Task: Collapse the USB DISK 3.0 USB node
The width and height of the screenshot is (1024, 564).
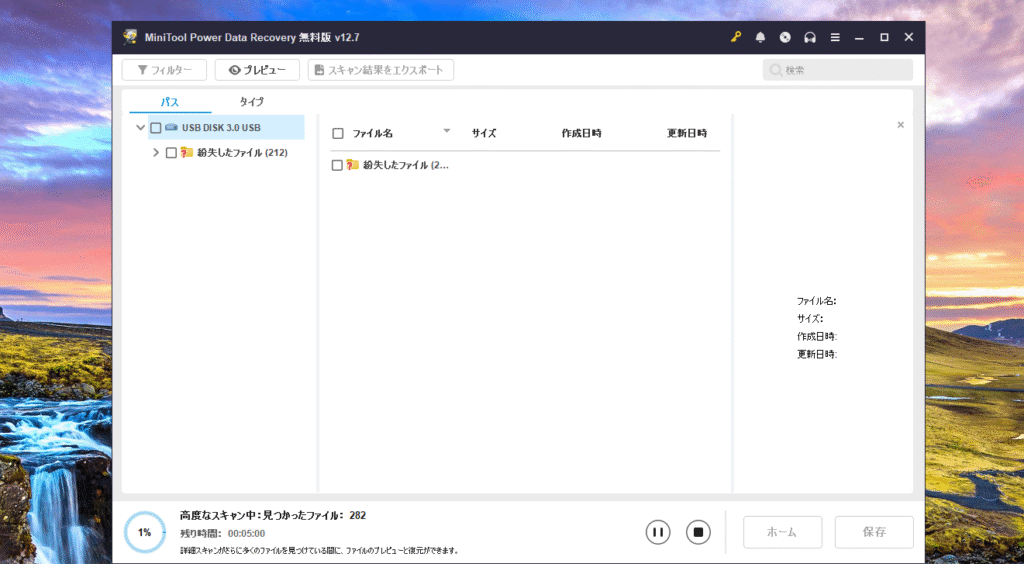Action: tap(140, 128)
